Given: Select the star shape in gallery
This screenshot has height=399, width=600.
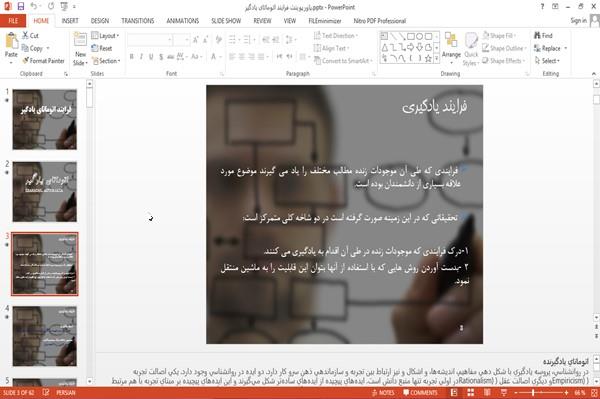Looking at the screenshot, I should pyautogui.click(x=428, y=59).
